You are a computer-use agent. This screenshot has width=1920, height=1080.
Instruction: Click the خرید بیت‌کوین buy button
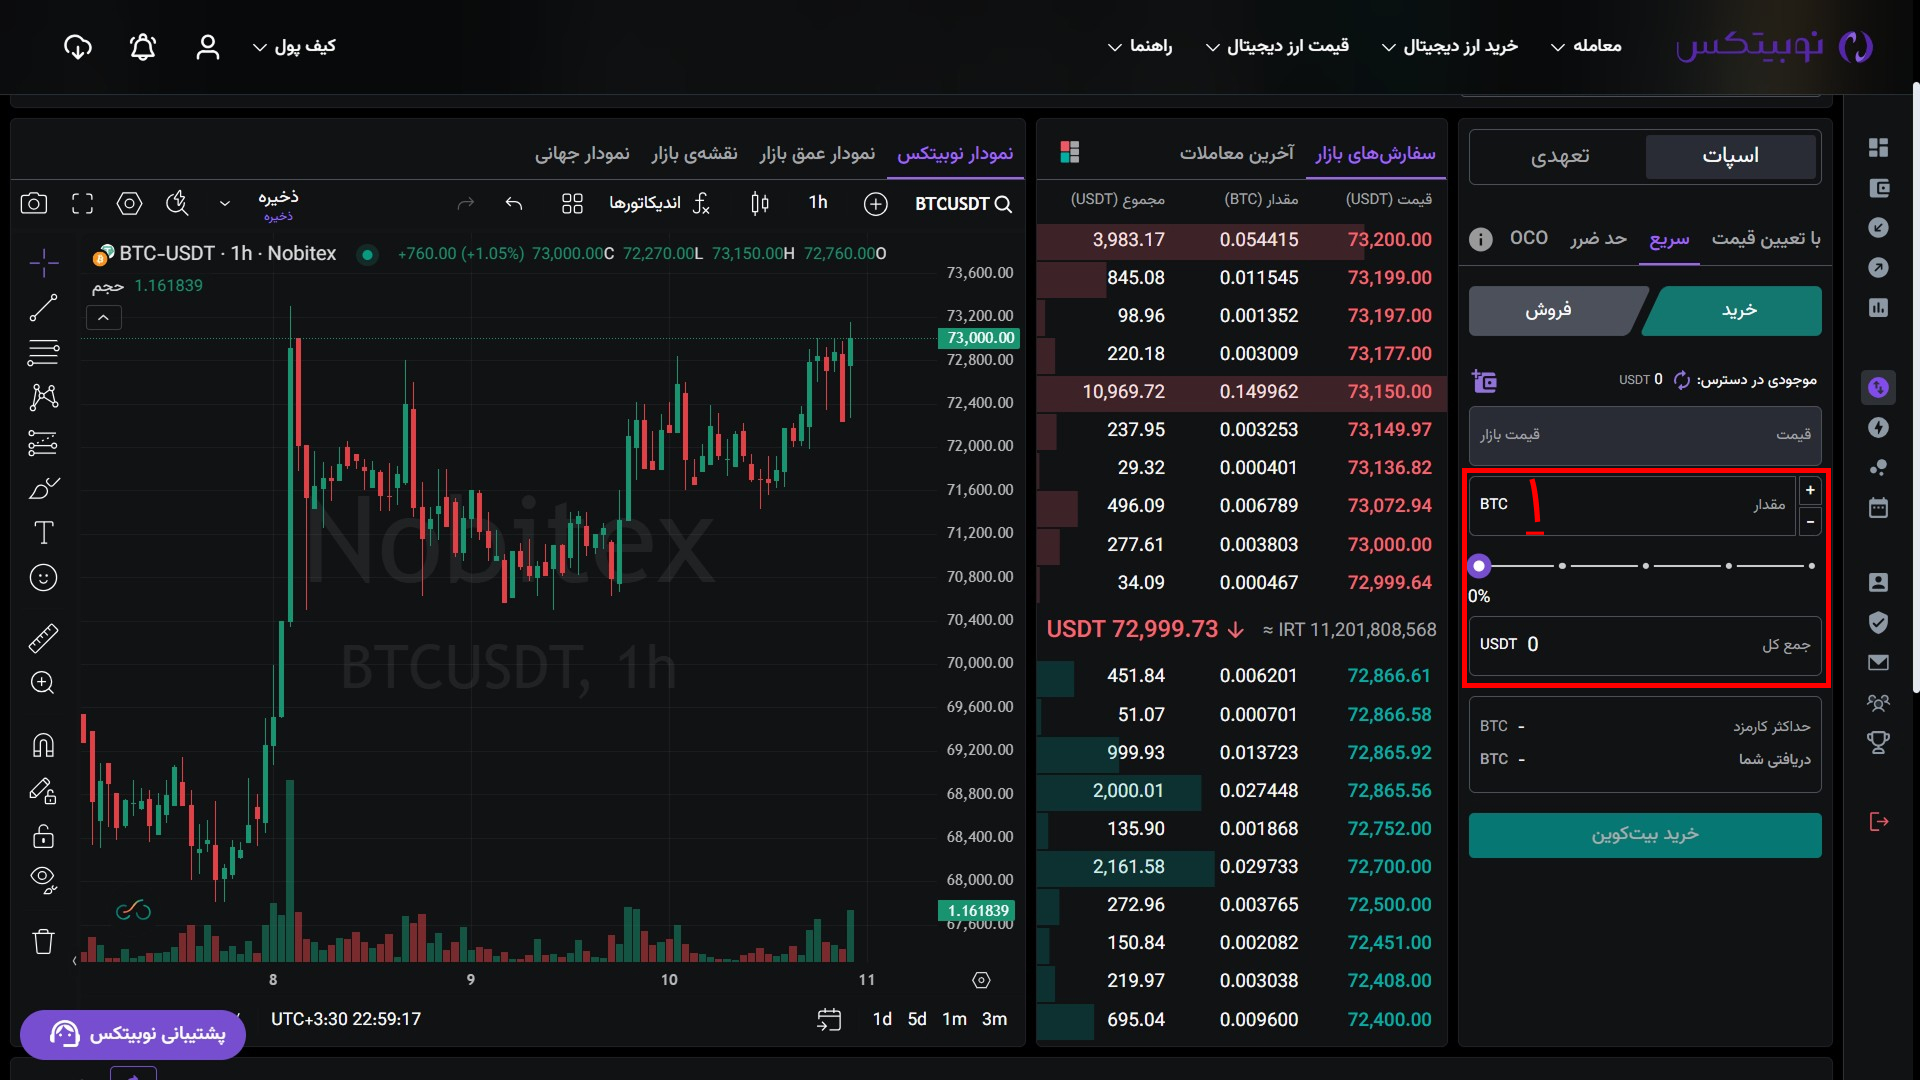[x=1645, y=835]
